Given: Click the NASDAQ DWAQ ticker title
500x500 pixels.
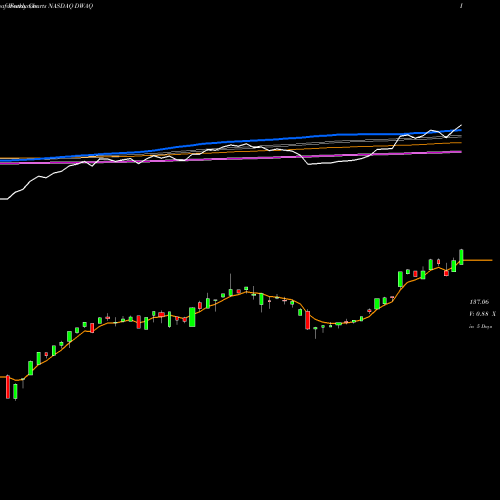Looking at the screenshot, I should click(71, 6).
